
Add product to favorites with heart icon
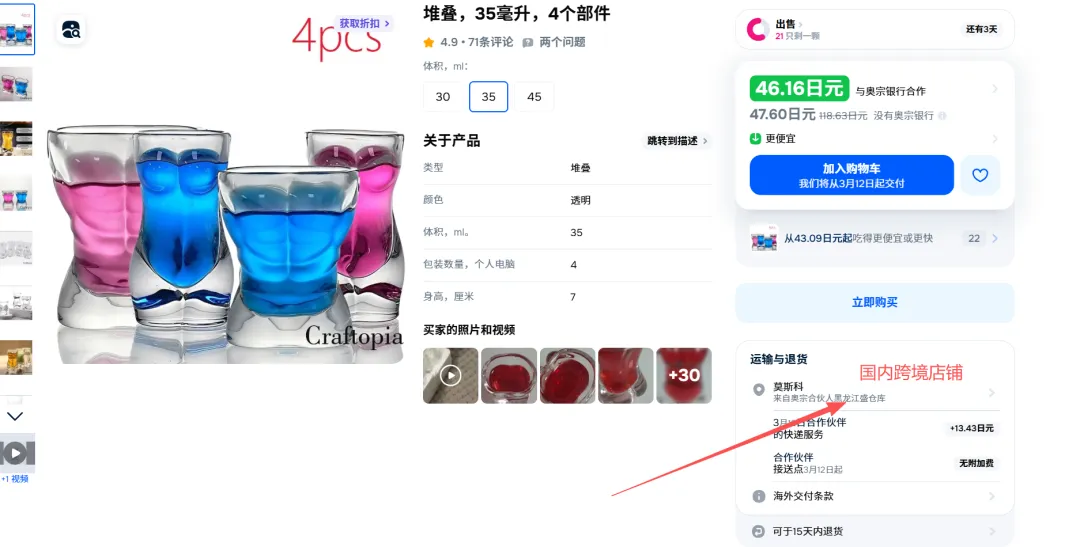point(979,175)
